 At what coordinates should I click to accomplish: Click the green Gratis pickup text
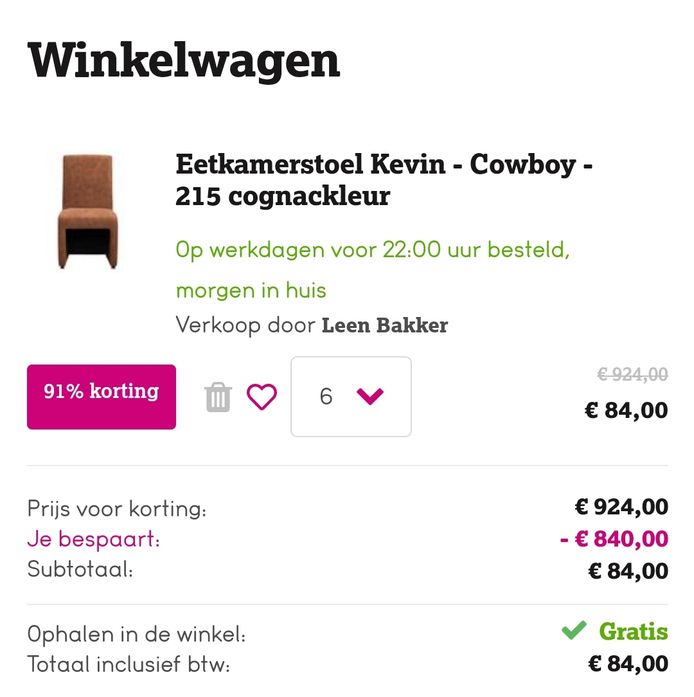[x=634, y=632]
